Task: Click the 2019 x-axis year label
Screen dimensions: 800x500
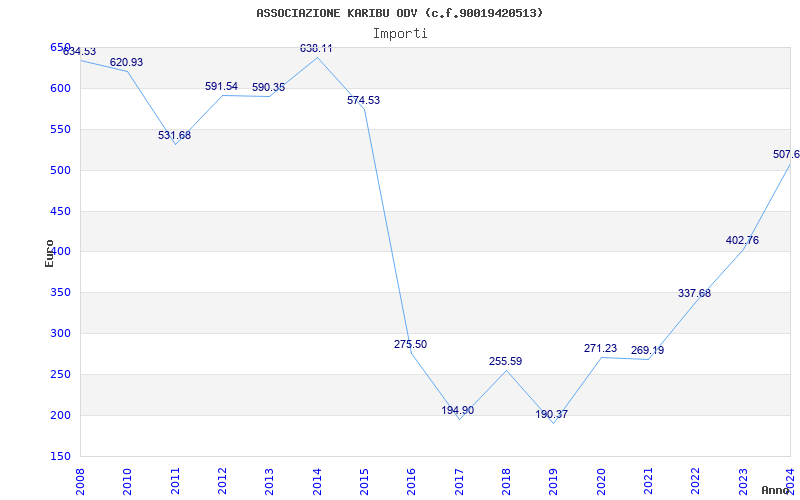Action: (x=554, y=482)
